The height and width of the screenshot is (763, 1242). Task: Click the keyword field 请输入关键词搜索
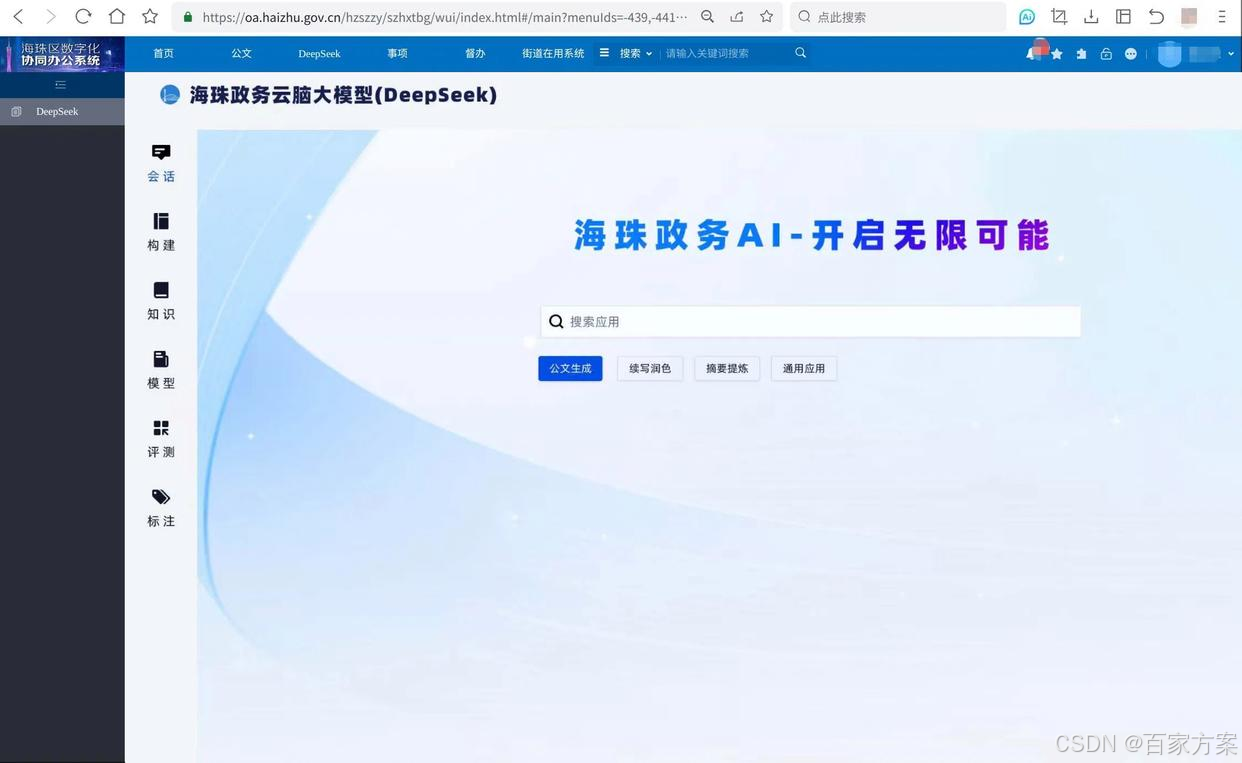pyautogui.click(x=725, y=53)
